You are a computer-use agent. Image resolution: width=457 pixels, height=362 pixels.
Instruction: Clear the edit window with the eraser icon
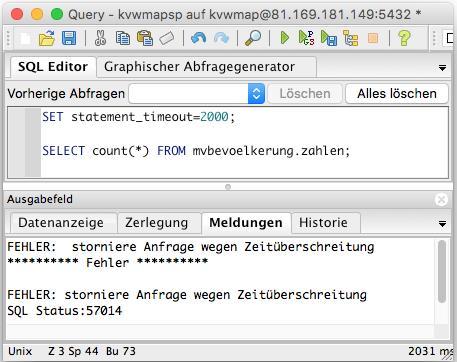tap(167, 38)
